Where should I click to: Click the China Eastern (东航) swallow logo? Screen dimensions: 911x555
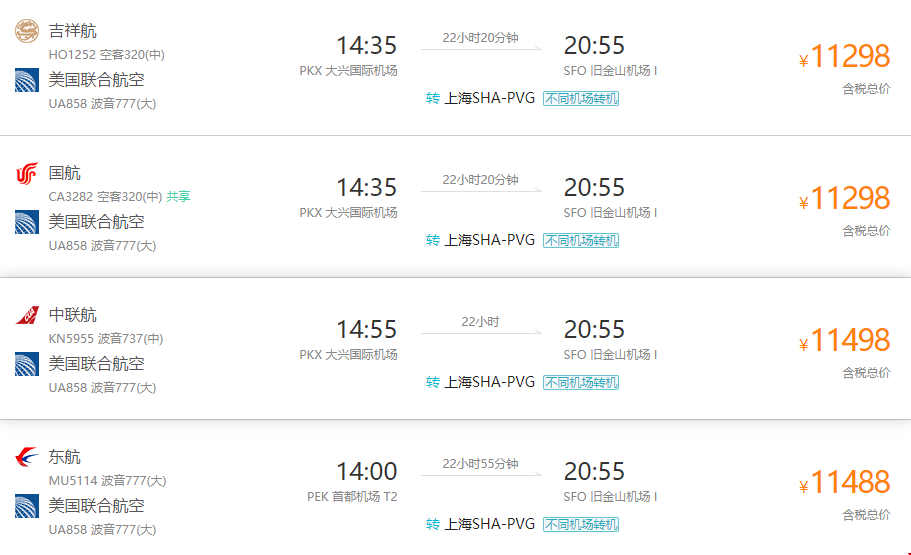click(27, 457)
